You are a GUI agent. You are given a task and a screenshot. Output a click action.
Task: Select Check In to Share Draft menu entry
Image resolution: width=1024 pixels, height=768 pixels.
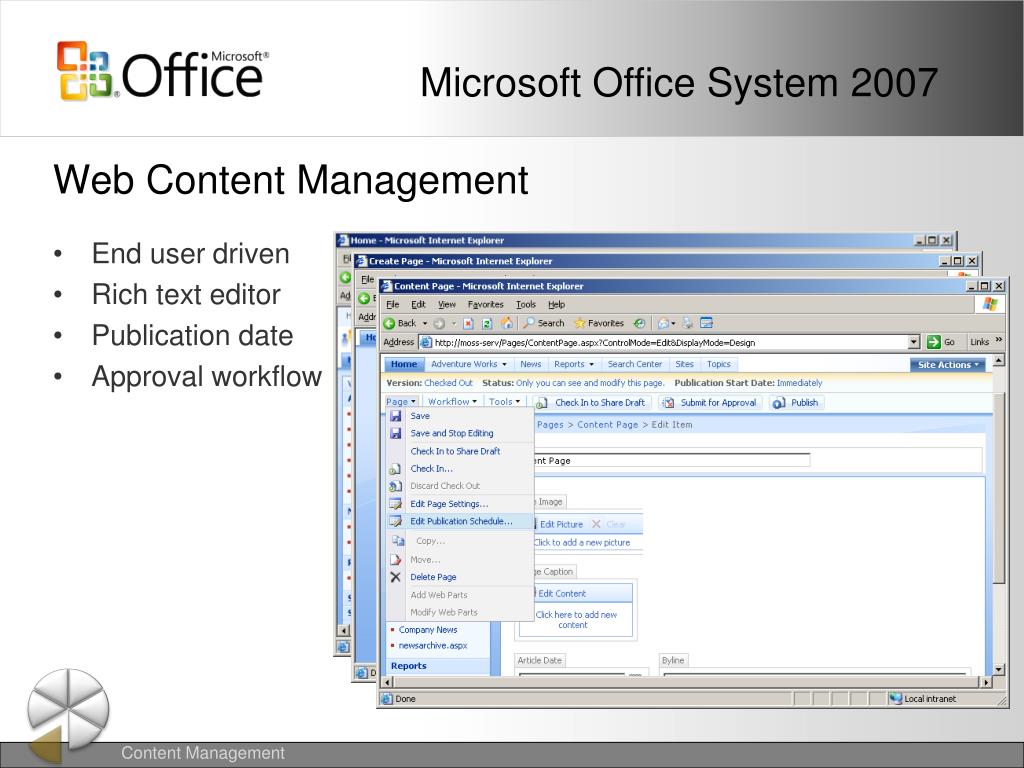point(455,451)
